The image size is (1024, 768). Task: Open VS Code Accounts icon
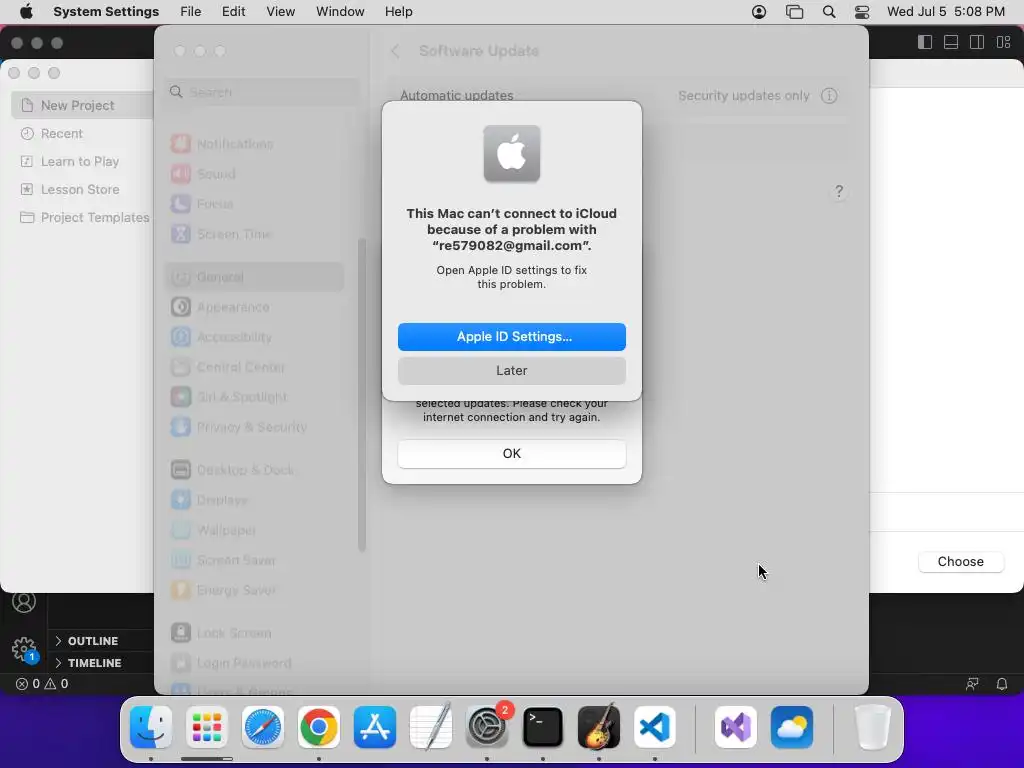coord(24,601)
